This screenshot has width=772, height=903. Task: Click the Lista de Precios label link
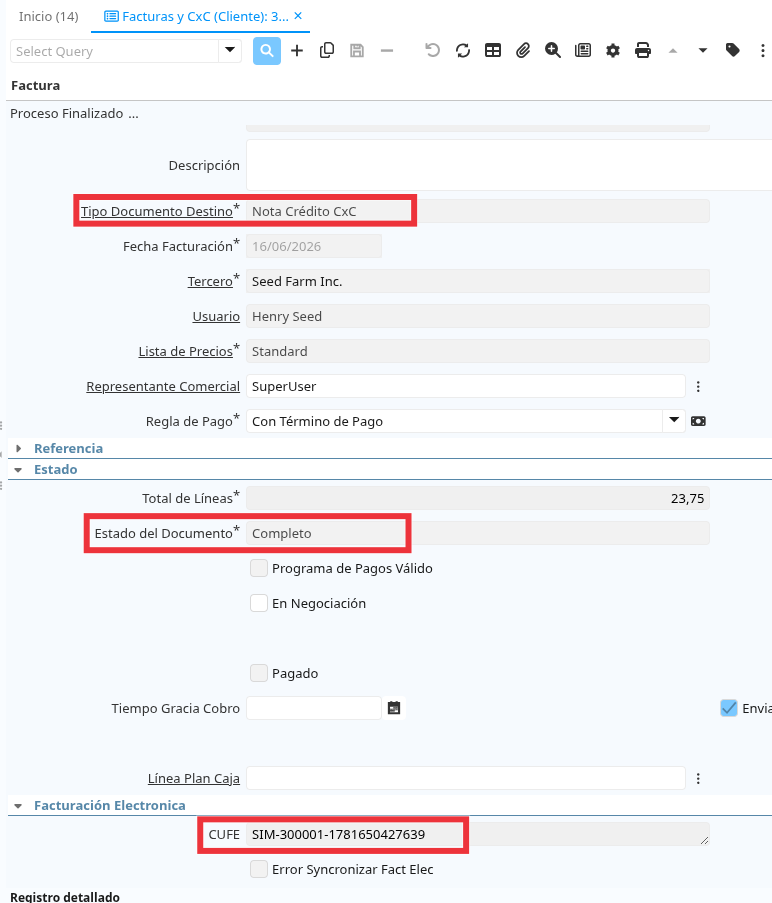[x=185, y=351]
